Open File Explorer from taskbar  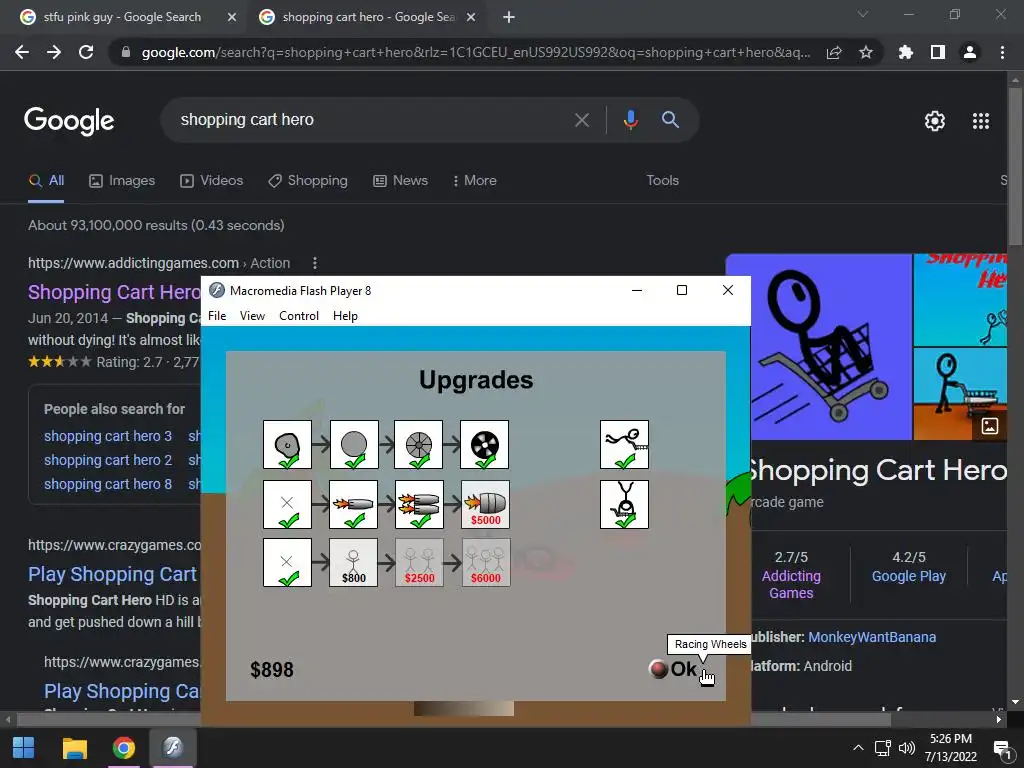(x=74, y=748)
